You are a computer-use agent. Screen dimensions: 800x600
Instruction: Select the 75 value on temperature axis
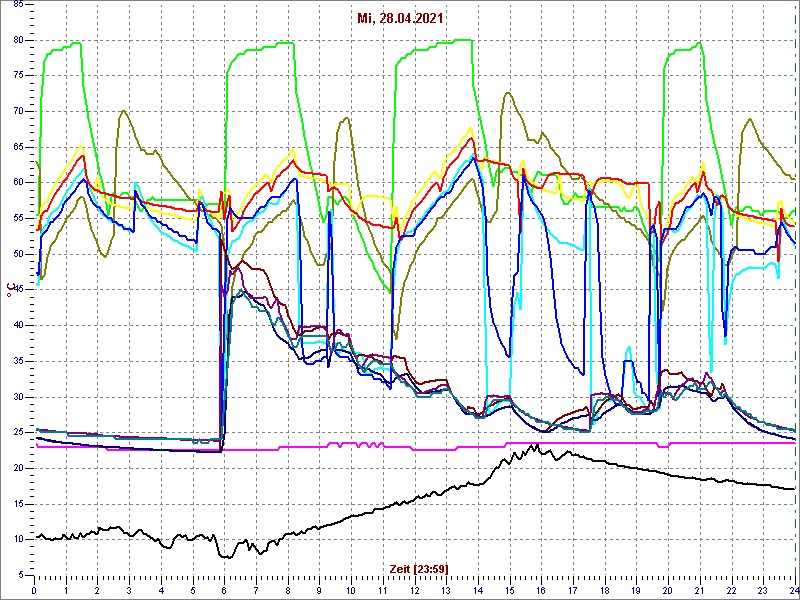click(17, 76)
